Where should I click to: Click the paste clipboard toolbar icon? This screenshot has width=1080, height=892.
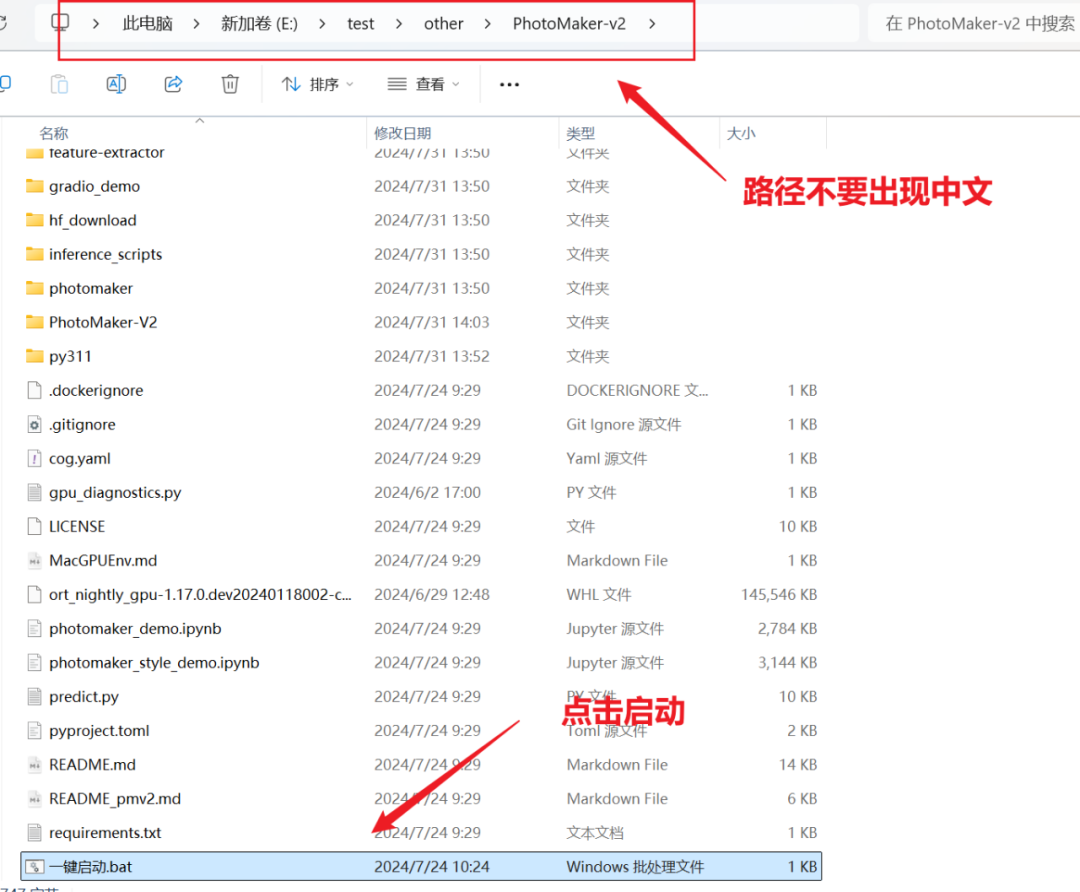tap(59, 84)
